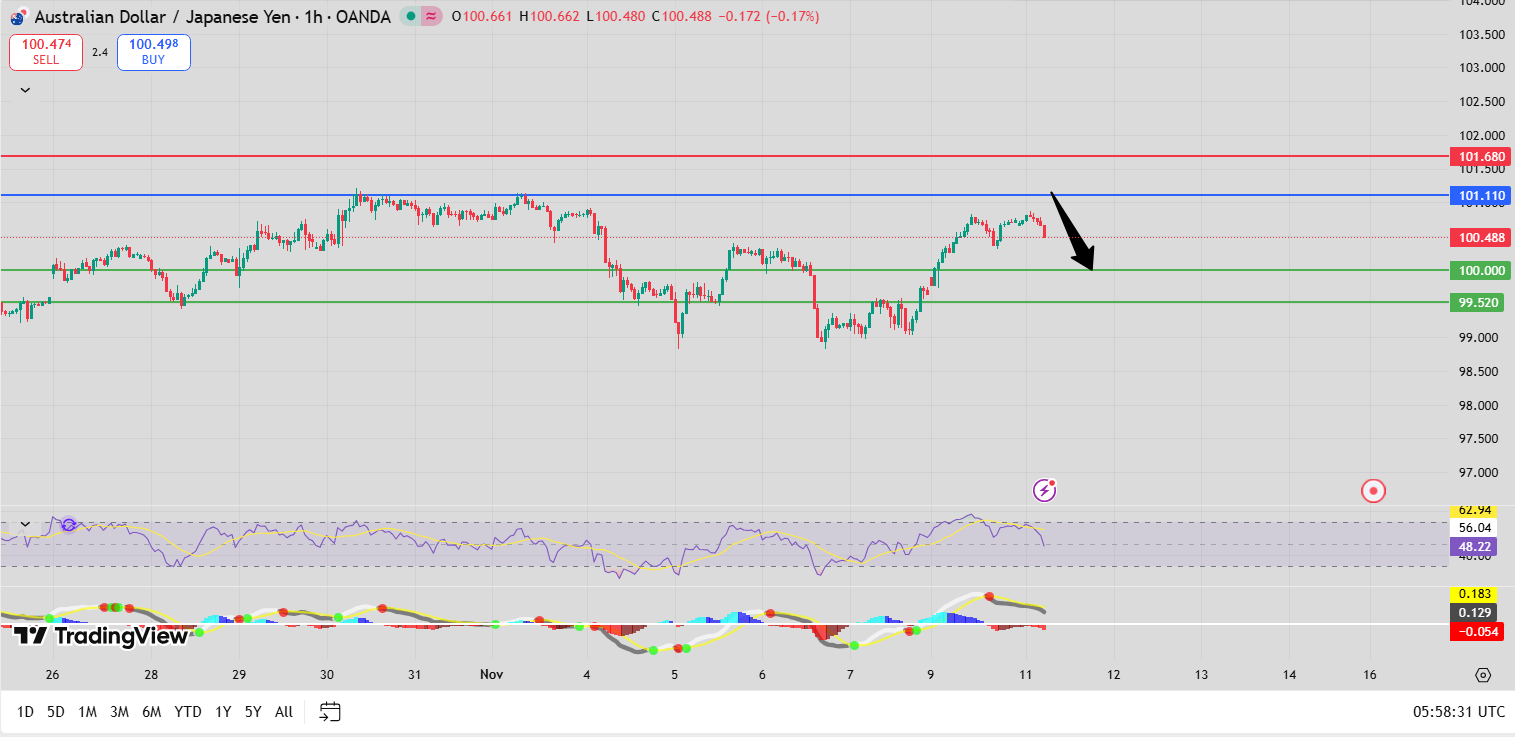Viewport: 1515px width, 737px height.
Task: Click the SELL button at 100.474
Action: tap(45, 51)
